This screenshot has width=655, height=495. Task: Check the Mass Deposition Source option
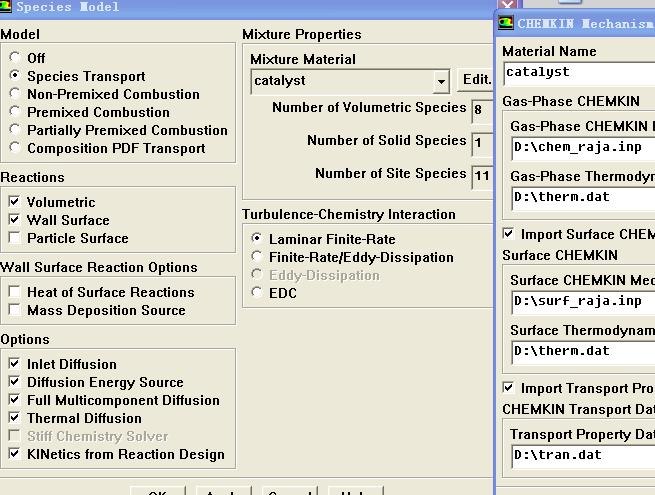pos(14,310)
